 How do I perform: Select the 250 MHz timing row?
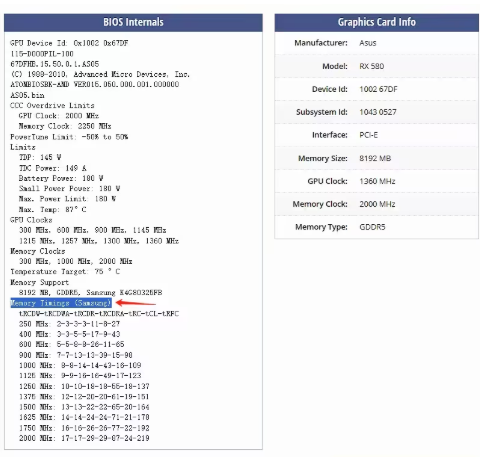pos(69,324)
